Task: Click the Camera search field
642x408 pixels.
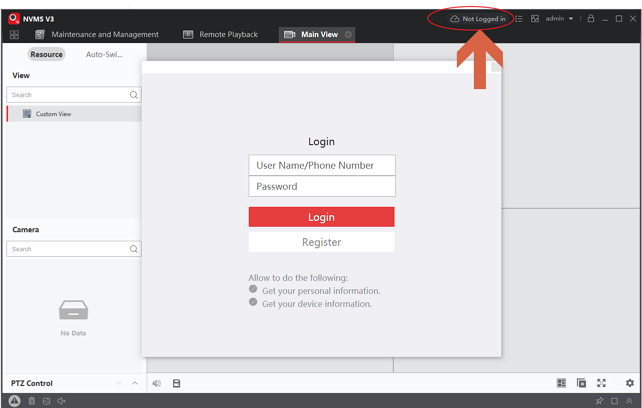Action: click(74, 249)
